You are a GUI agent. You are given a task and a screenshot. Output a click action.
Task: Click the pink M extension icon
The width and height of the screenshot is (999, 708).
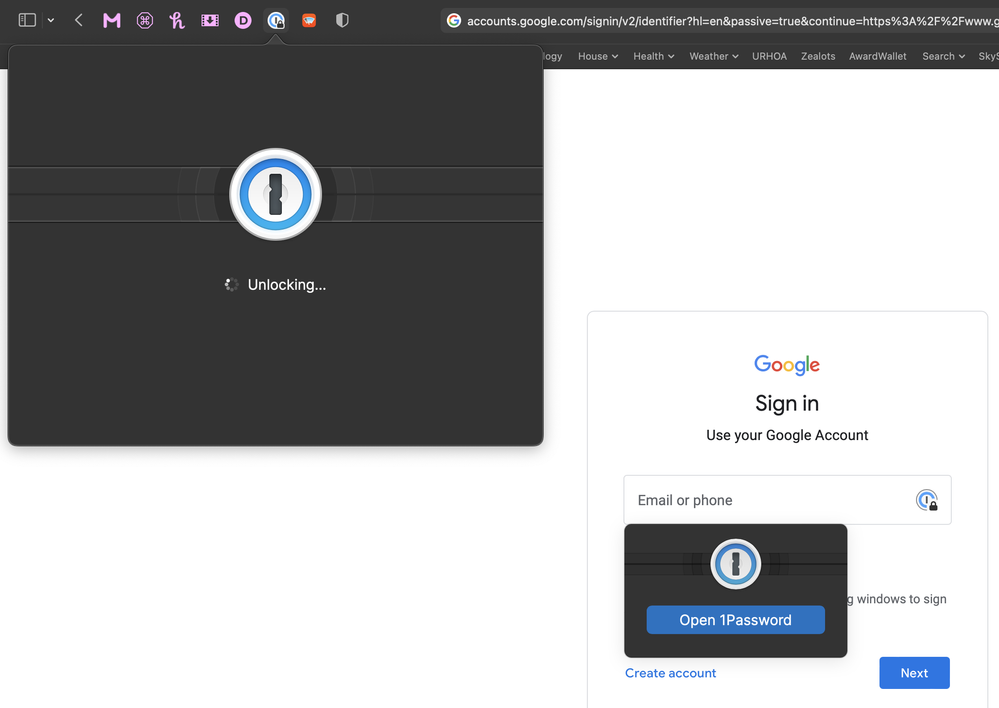click(112, 20)
